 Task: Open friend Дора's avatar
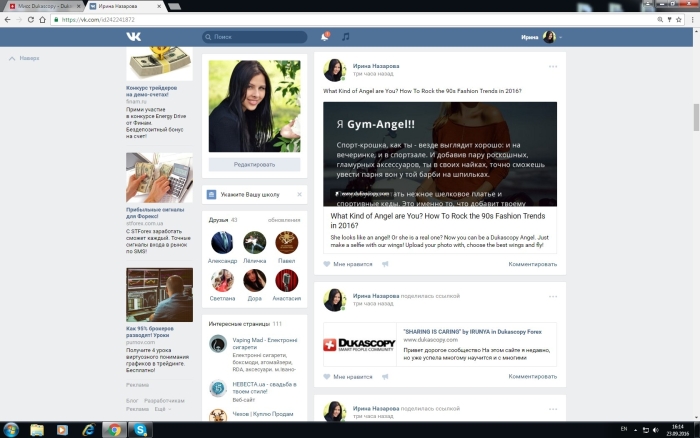pyautogui.click(x=254, y=280)
